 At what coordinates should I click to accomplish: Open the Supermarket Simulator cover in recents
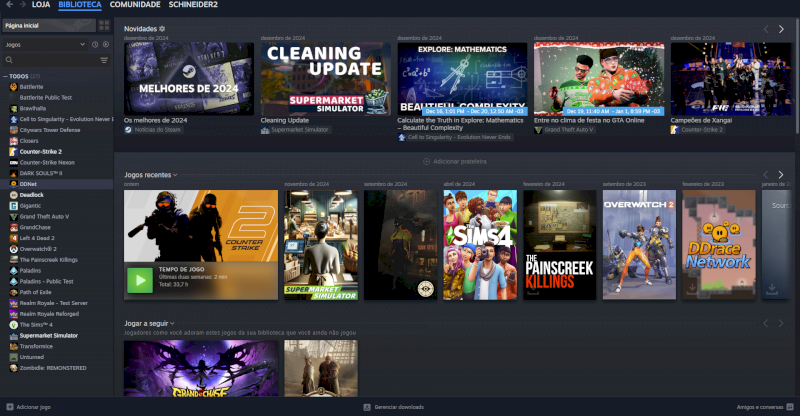coord(321,245)
